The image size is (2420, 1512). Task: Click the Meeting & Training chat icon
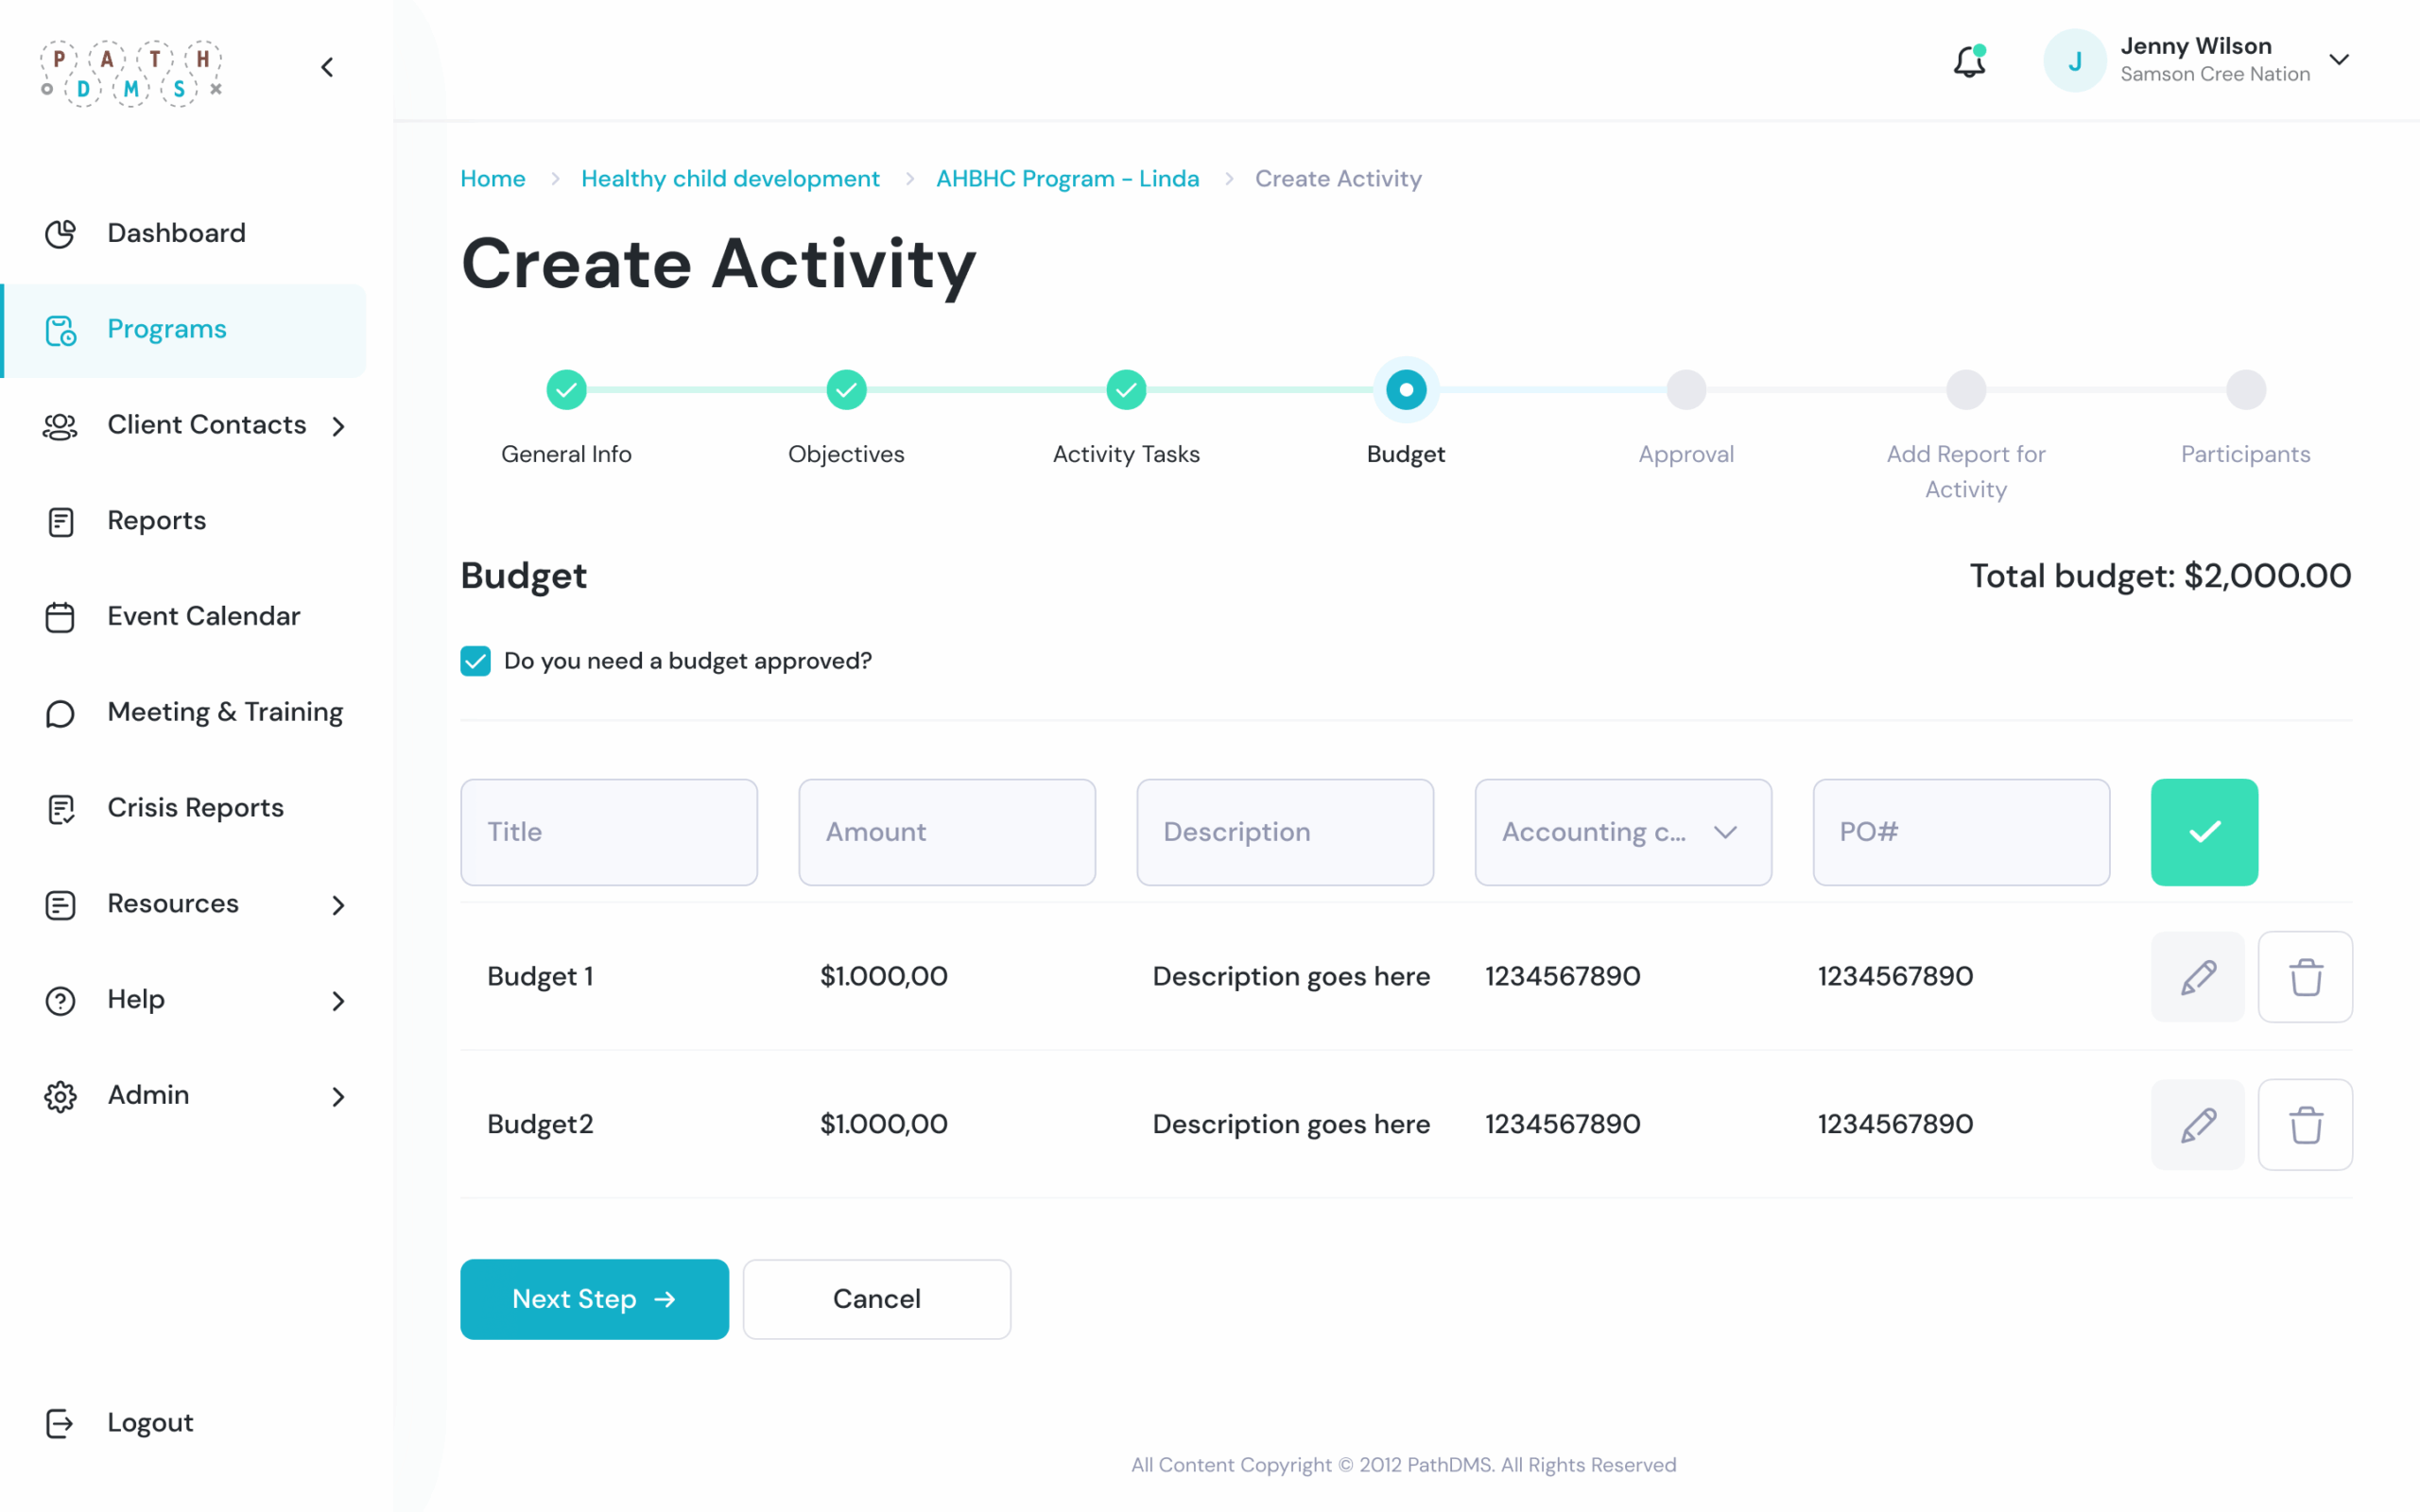click(x=60, y=713)
